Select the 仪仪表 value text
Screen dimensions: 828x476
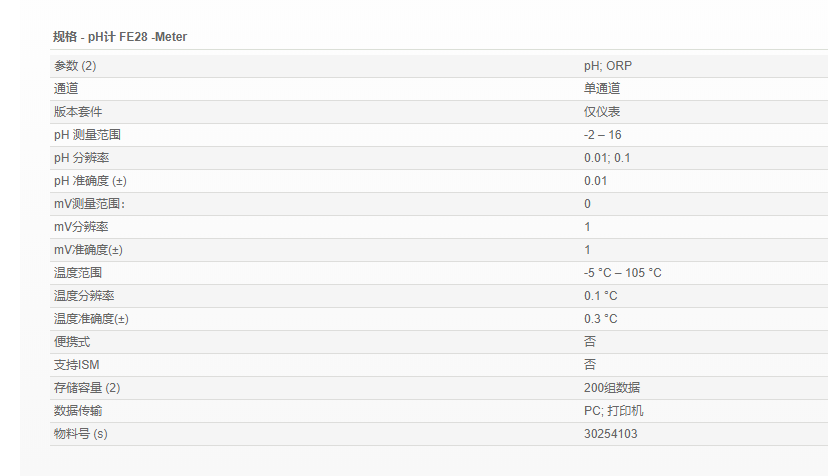click(602, 112)
